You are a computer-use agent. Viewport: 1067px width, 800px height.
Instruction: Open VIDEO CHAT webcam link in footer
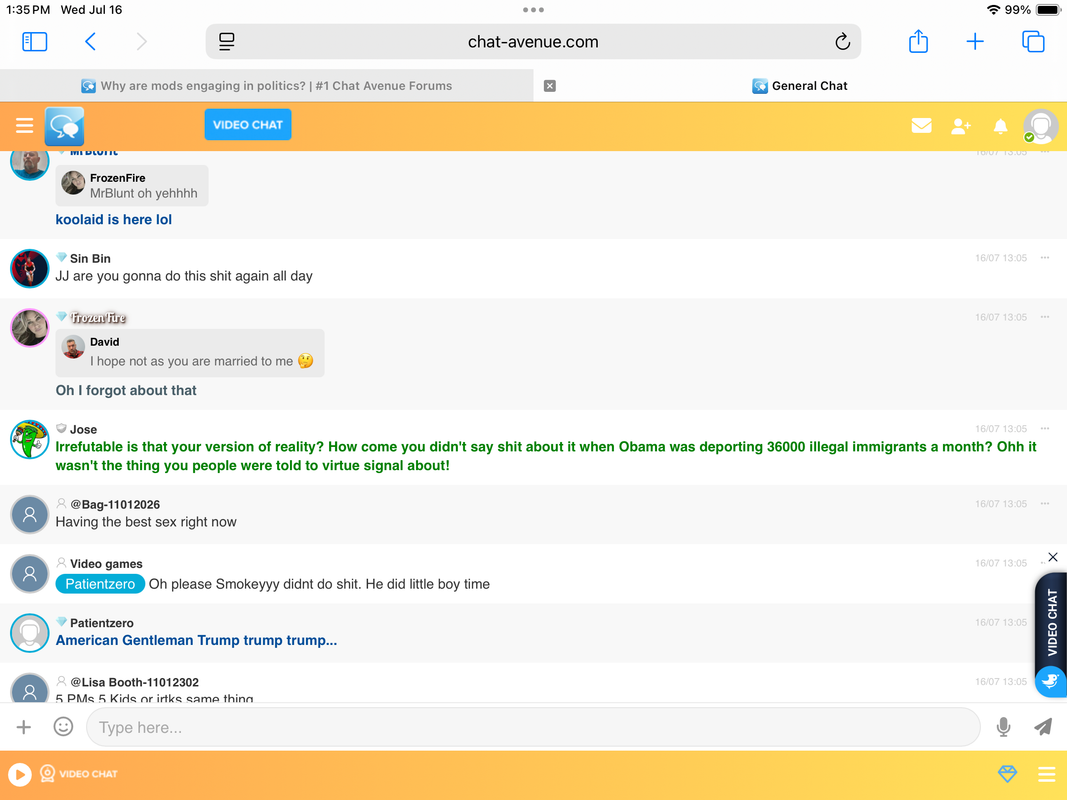click(79, 774)
